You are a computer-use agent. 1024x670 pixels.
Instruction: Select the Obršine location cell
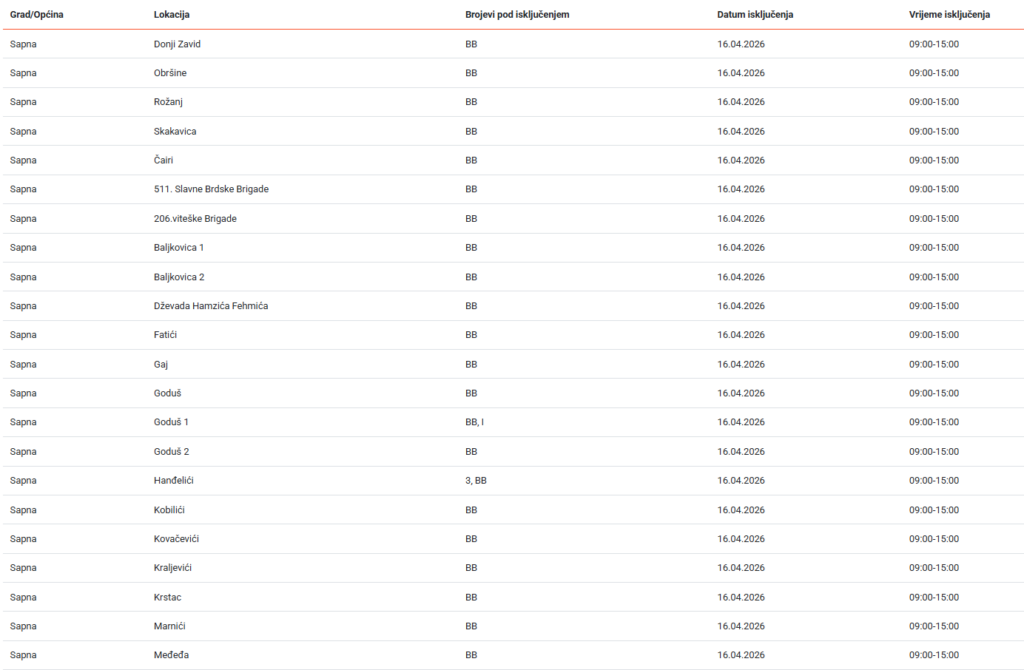click(x=170, y=73)
